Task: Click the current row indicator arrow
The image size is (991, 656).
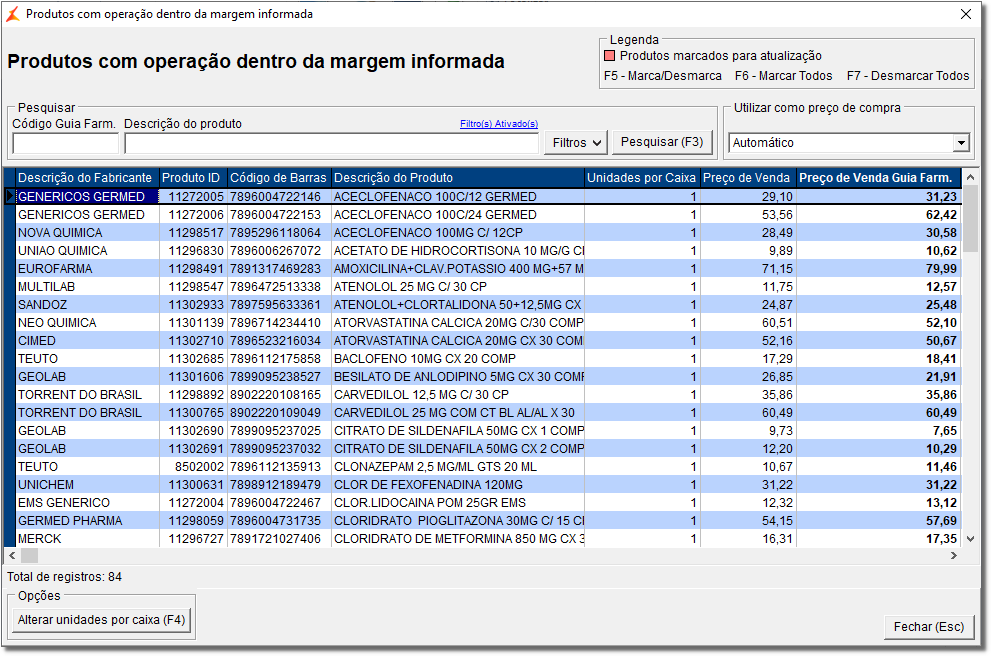Action: click(x=9, y=197)
